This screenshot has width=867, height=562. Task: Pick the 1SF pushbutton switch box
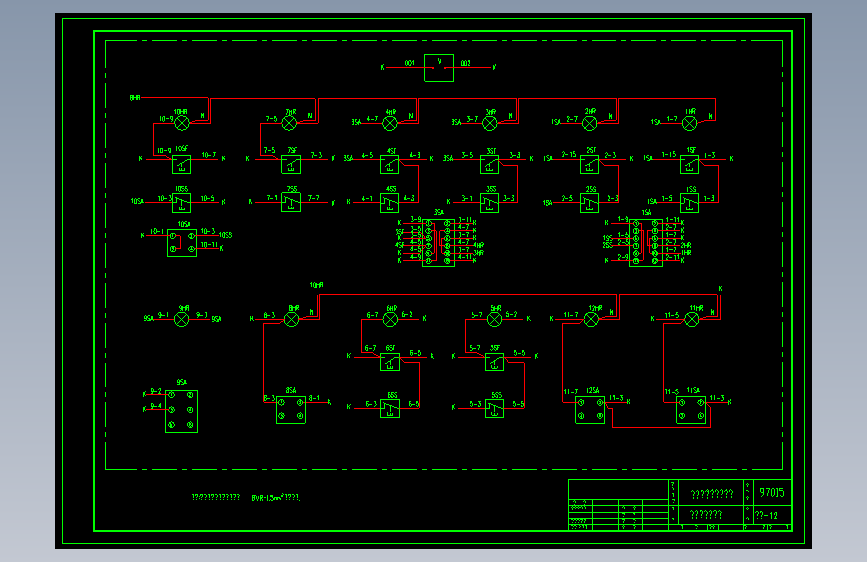(x=690, y=164)
